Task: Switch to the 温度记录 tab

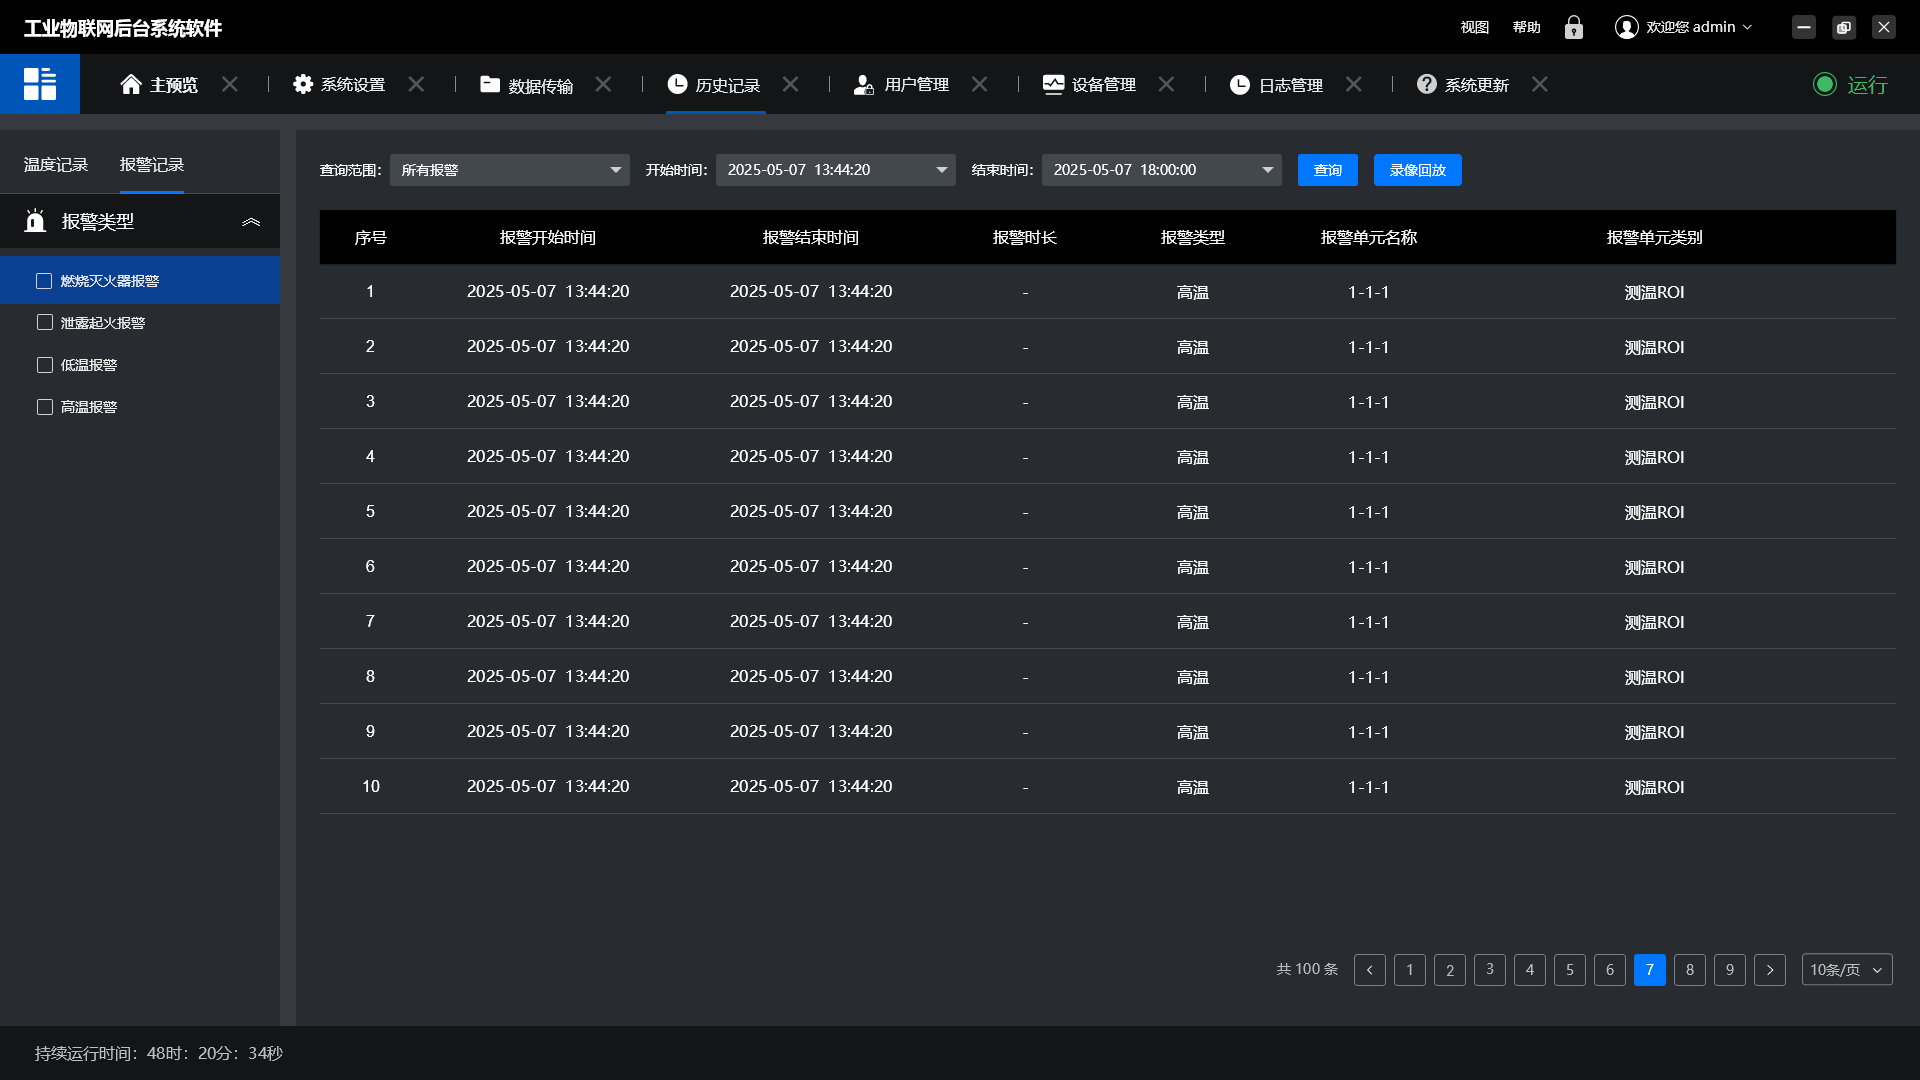Action: click(x=56, y=165)
